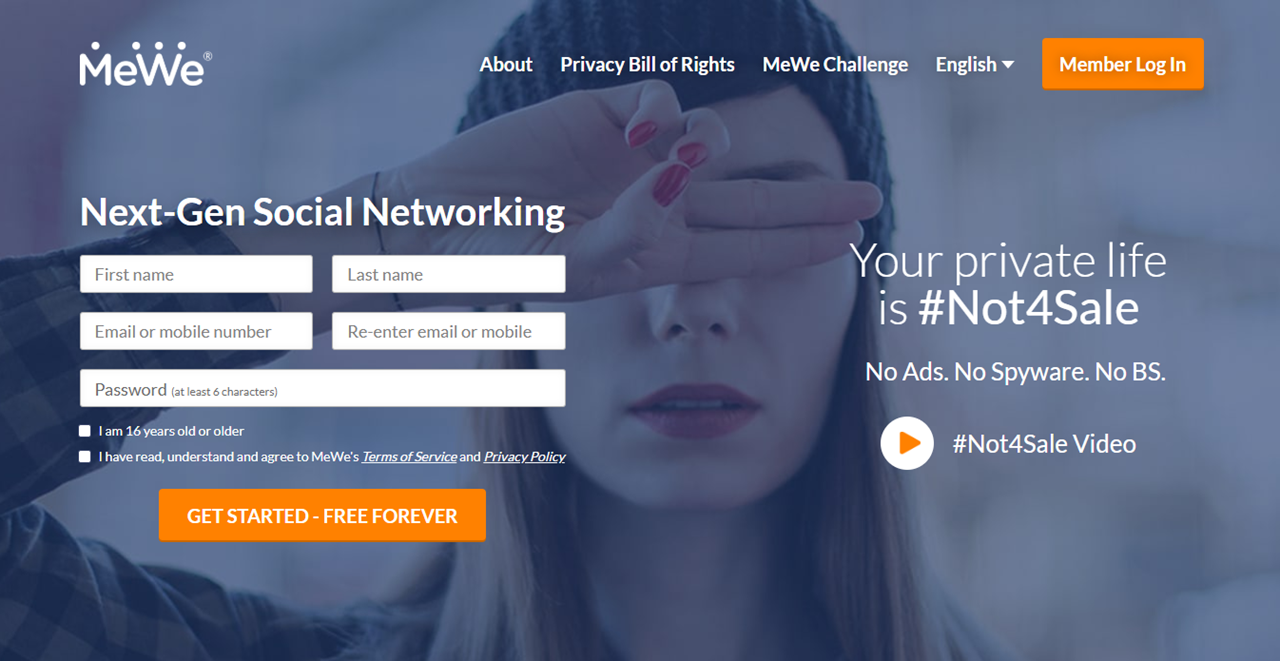The width and height of the screenshot is (1280, 661).
Task: Click Get Started - Free Forever
Action: pyautogui.click(x=322, y=515)
